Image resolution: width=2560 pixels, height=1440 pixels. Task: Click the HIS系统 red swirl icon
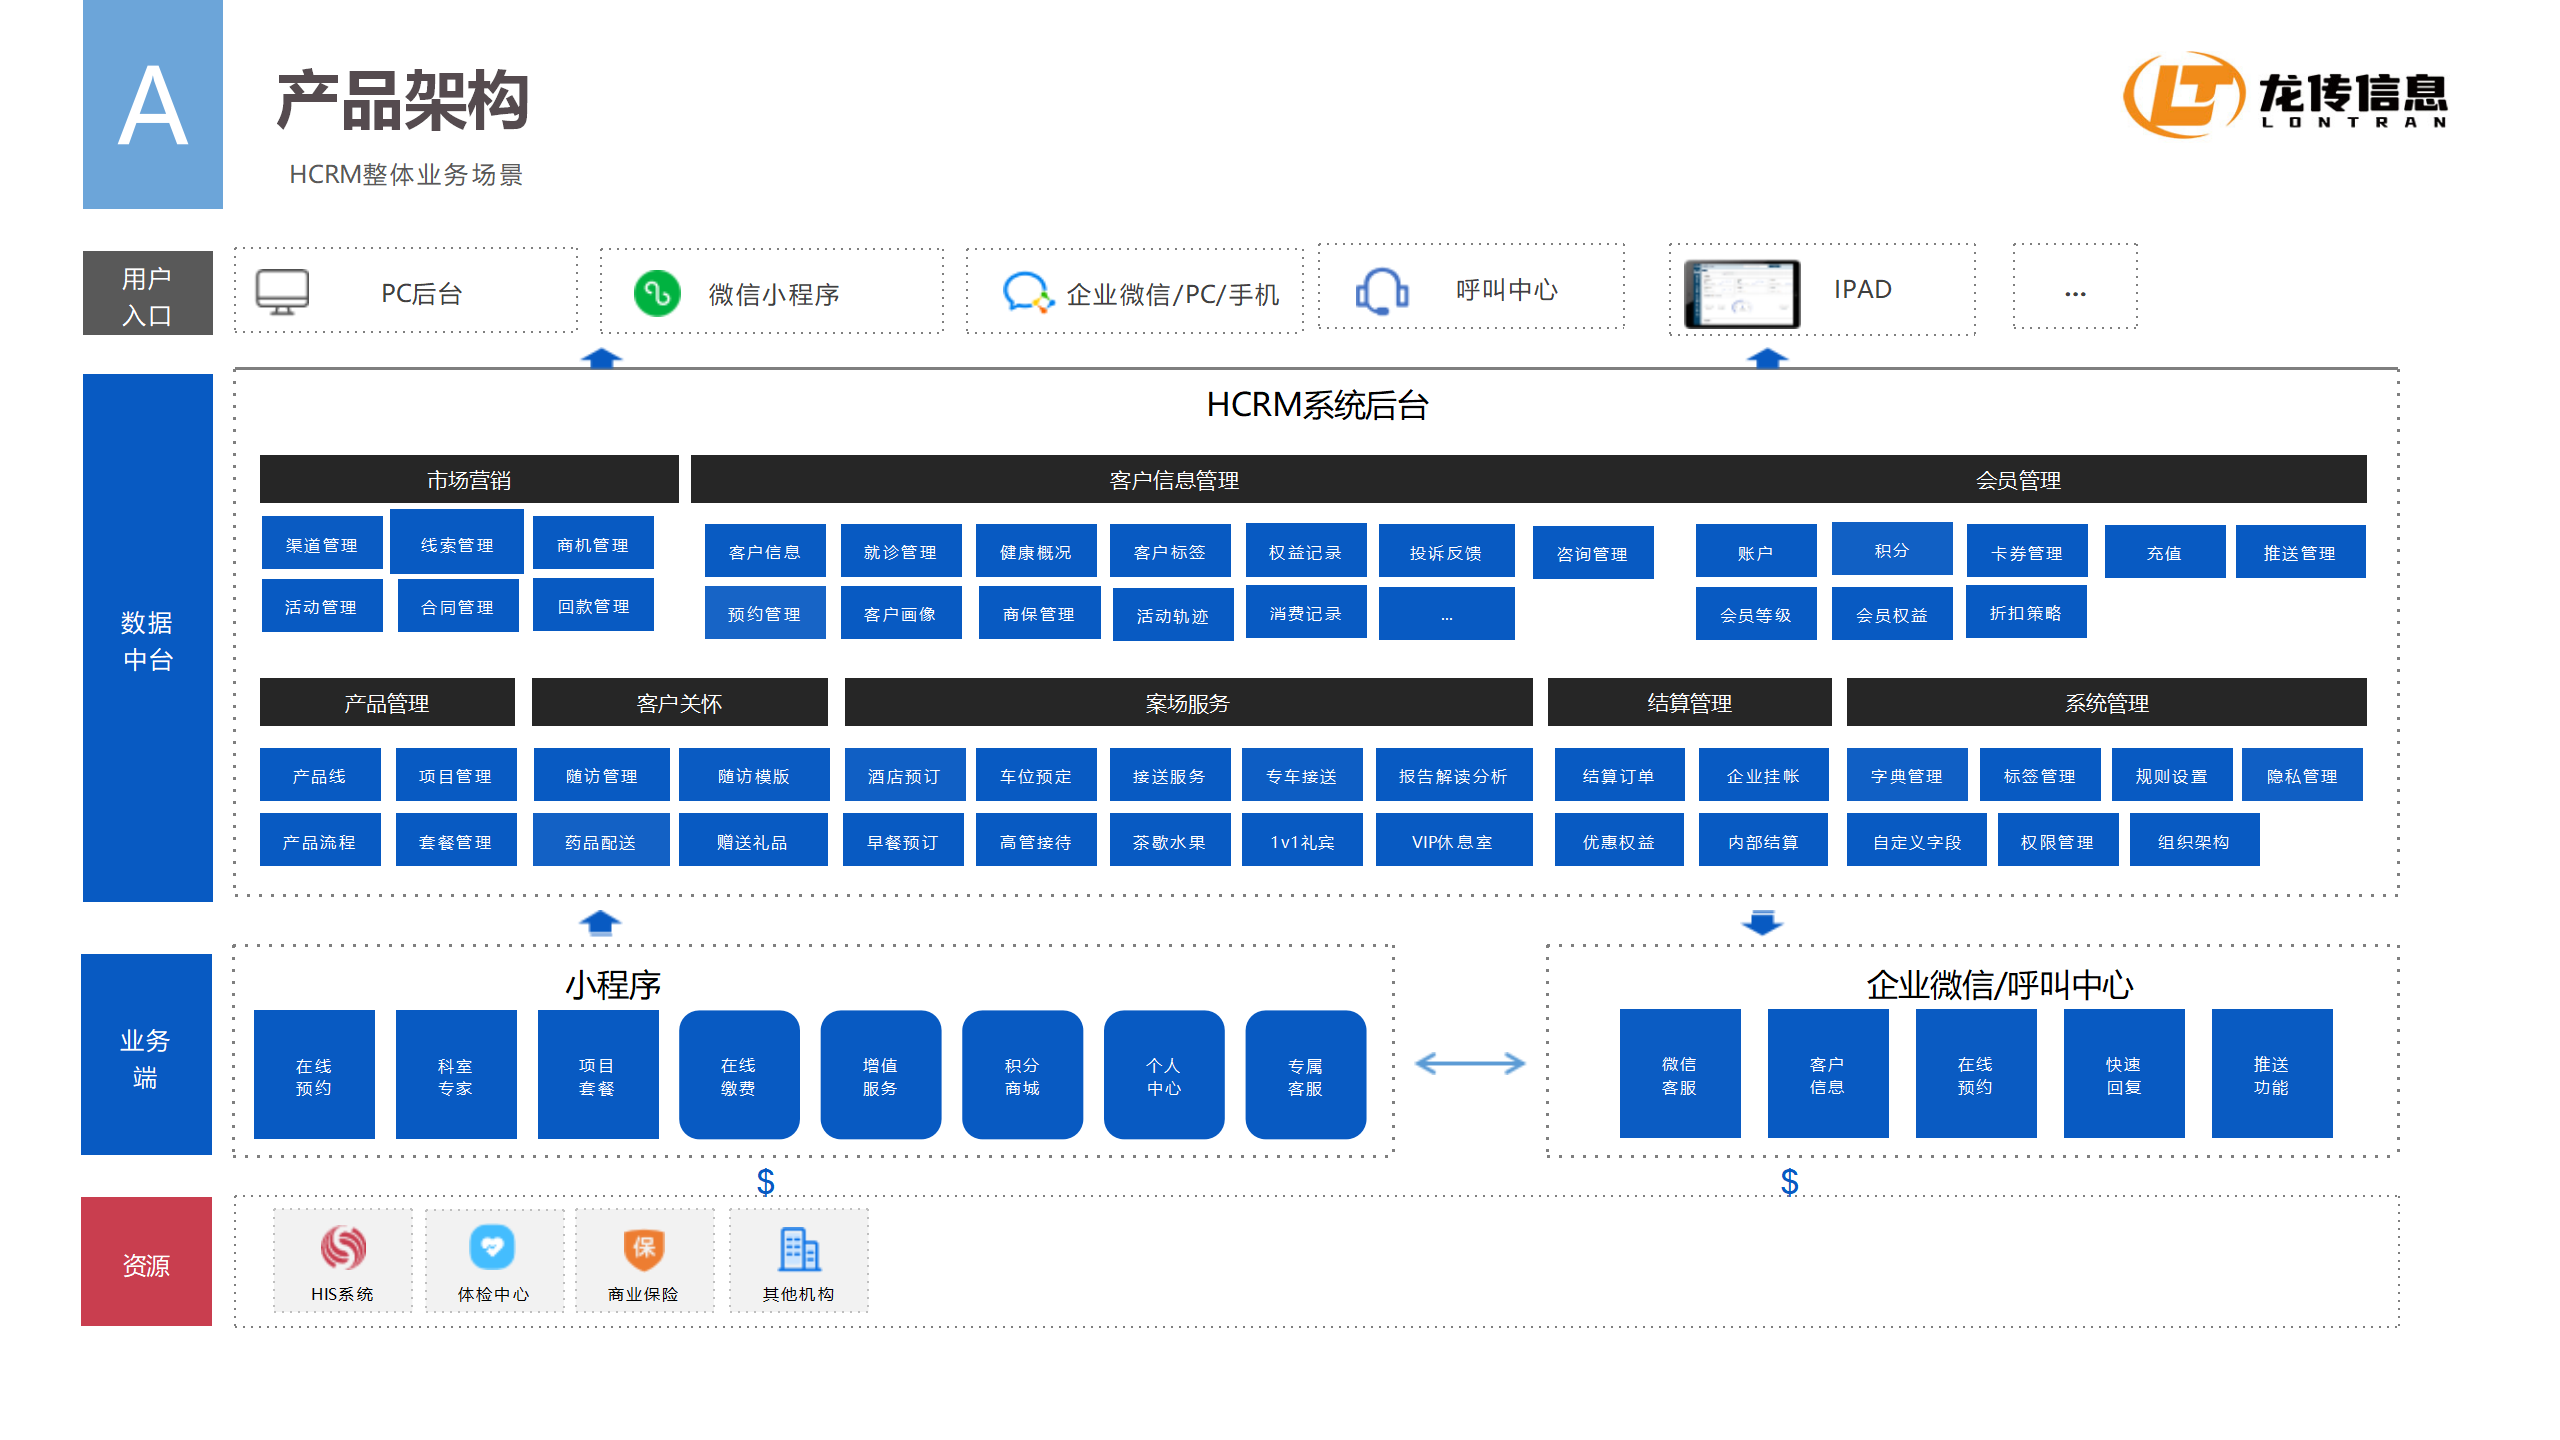point(343,1247)
